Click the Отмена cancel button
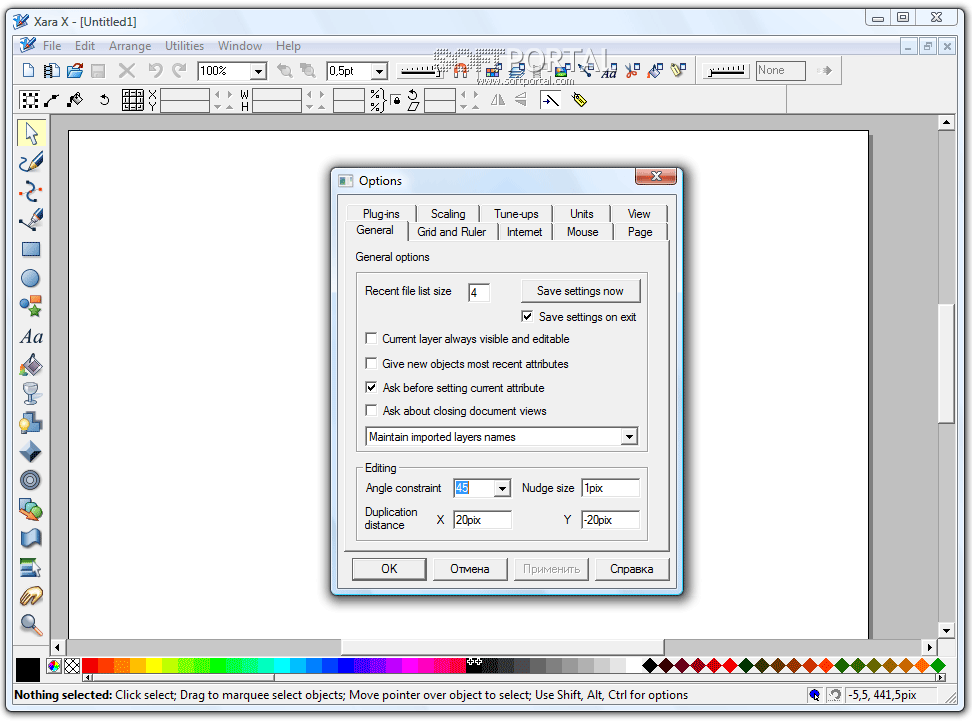The height and width of the screenshot is (725, 972). (x=470, y=569)
